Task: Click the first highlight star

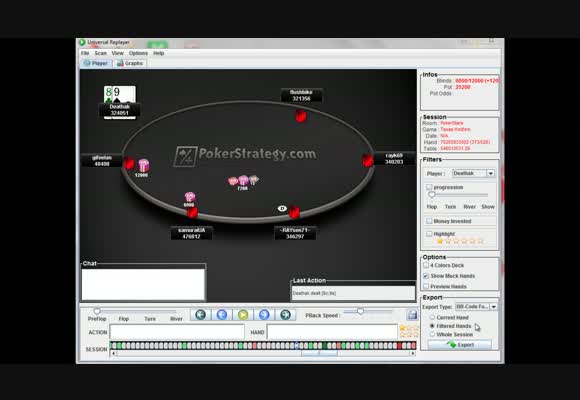Action: [440, 241]
